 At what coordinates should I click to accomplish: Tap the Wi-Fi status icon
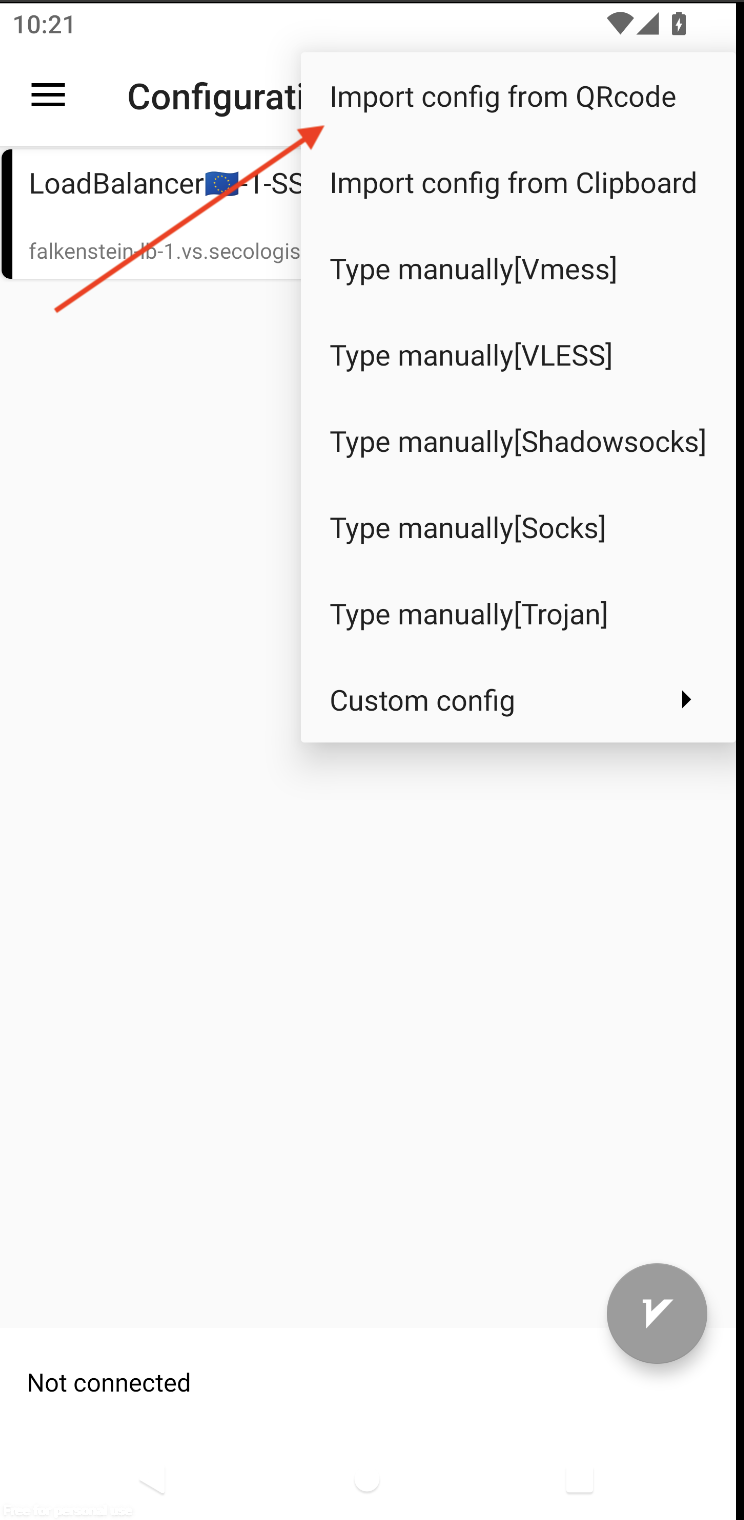[620, 23]
